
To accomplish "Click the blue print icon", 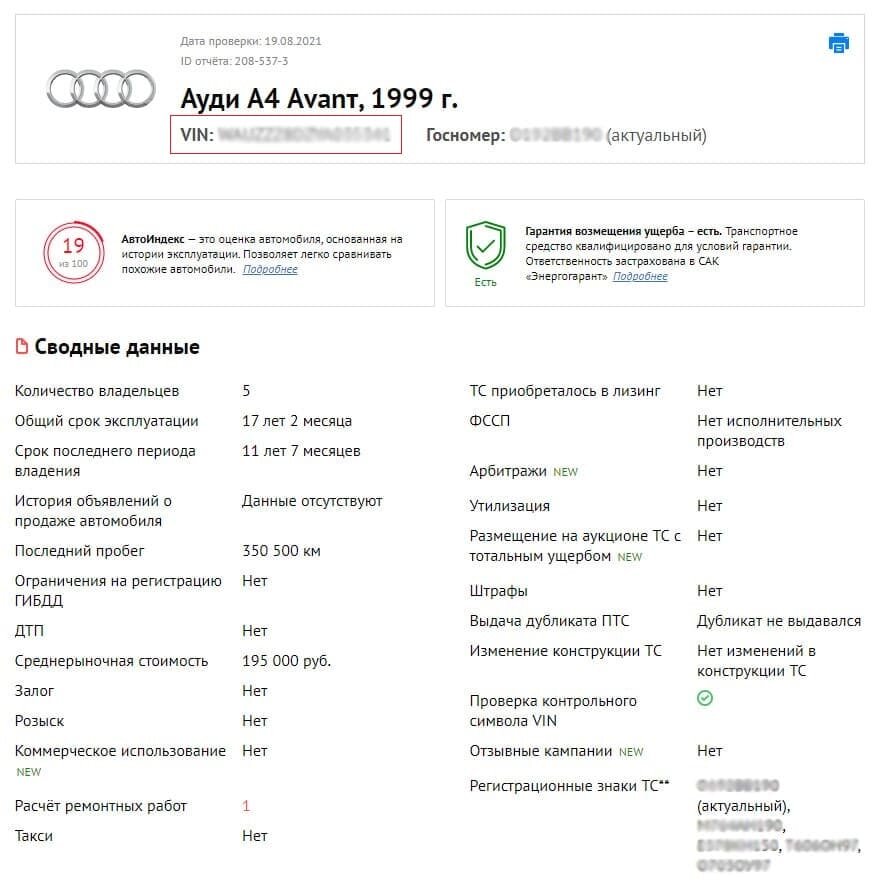I will (x=838, y=43).
